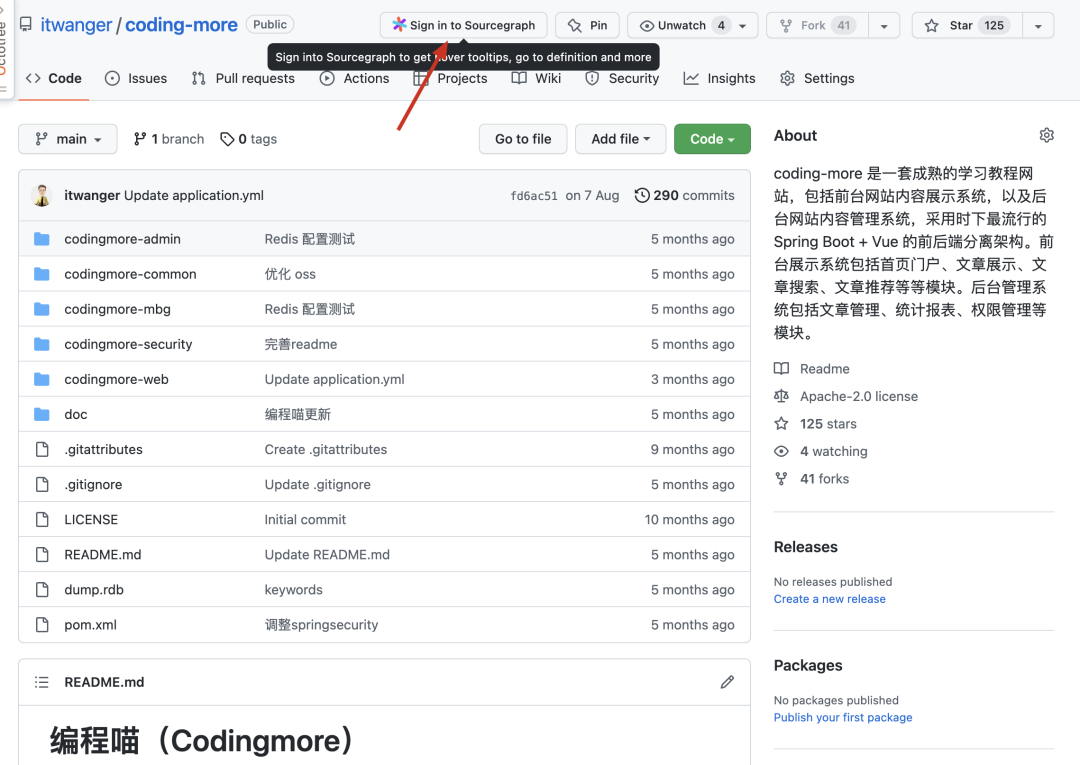Expand the Fork options dropdown arrow

click(884, 25)
